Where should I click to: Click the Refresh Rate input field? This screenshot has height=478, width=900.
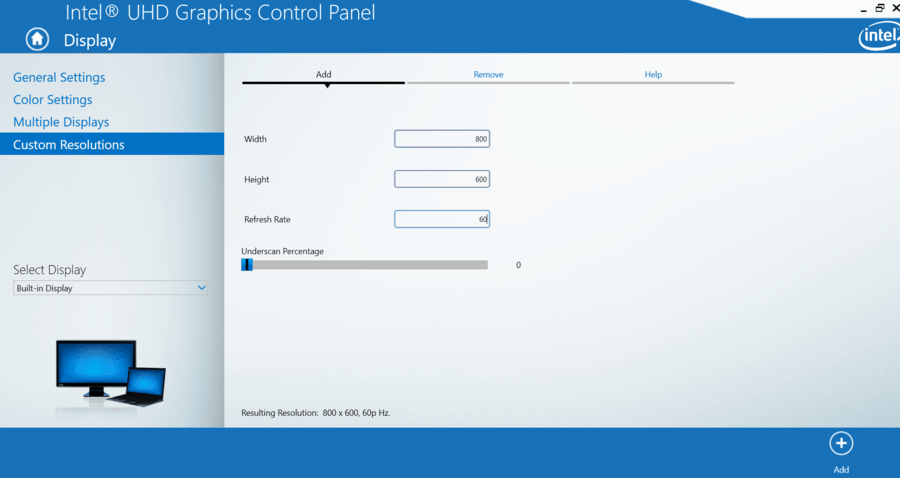[x=442, y=219]
